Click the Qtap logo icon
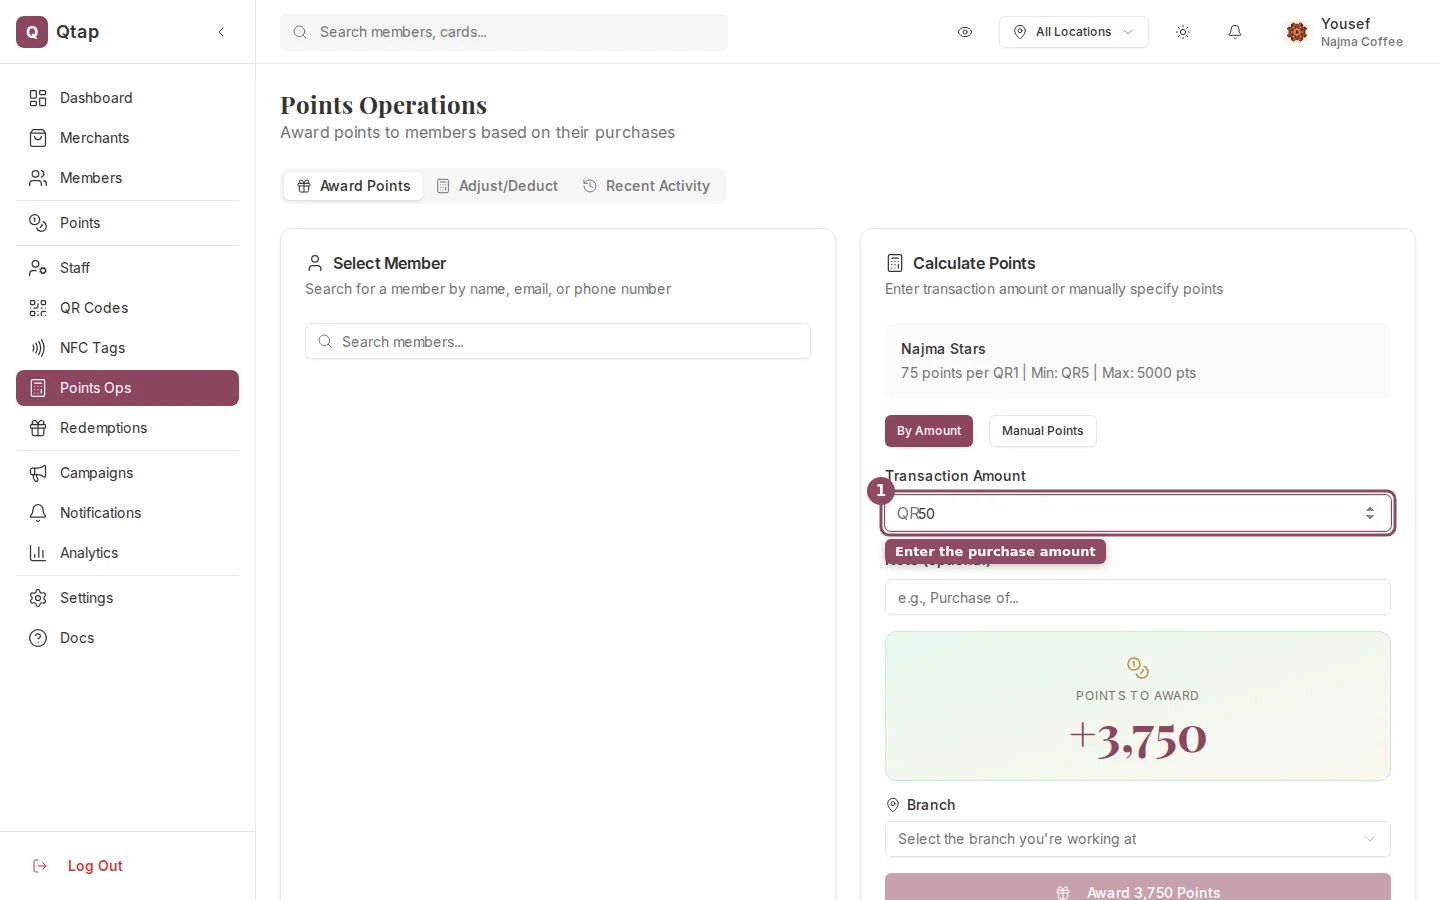This screenshot has height=900, width=1440. click(32, 32)
